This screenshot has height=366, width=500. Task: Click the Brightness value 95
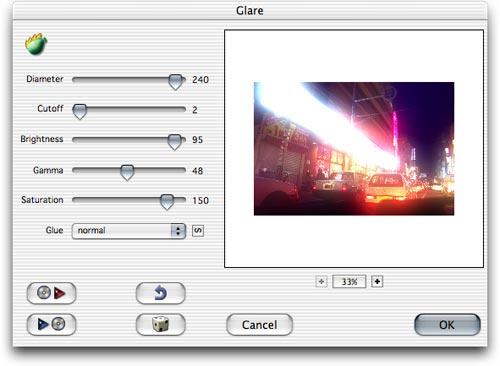pyautogui.click(x=197, y=140)
